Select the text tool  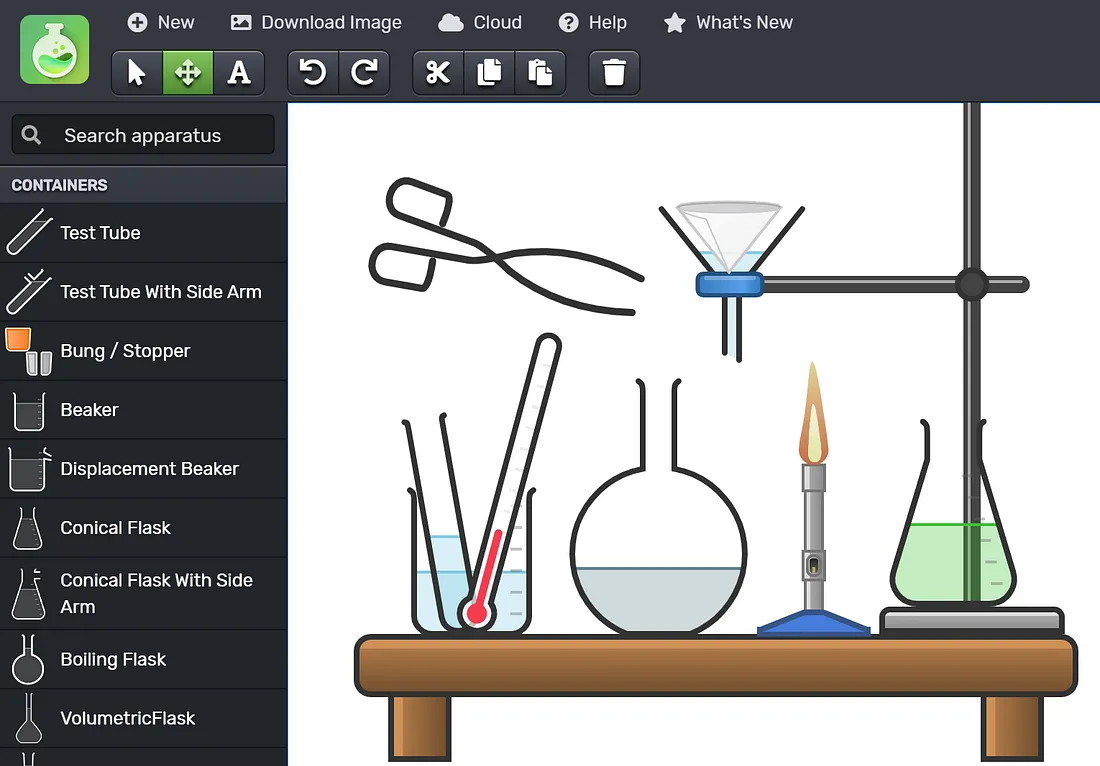point(239,72)
